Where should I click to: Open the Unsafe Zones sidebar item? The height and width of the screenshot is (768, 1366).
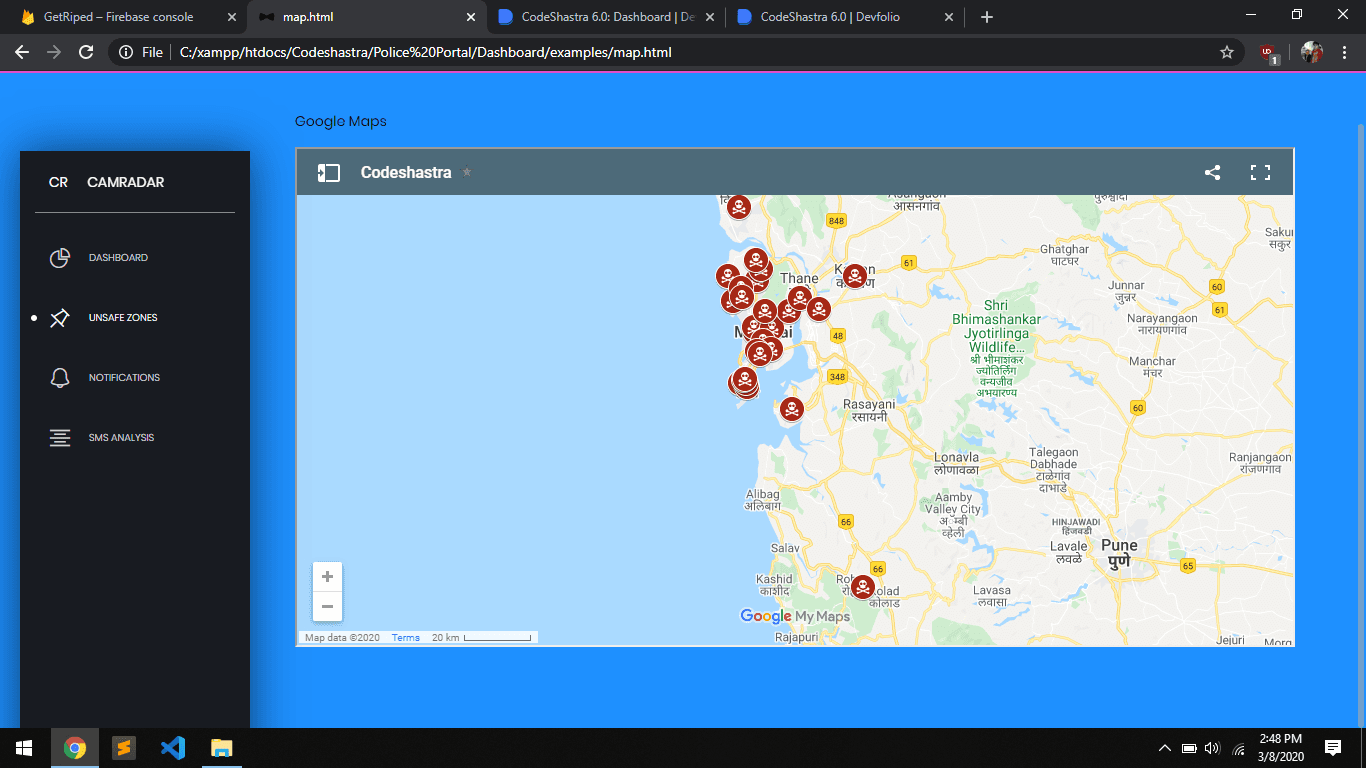point(135,318)
